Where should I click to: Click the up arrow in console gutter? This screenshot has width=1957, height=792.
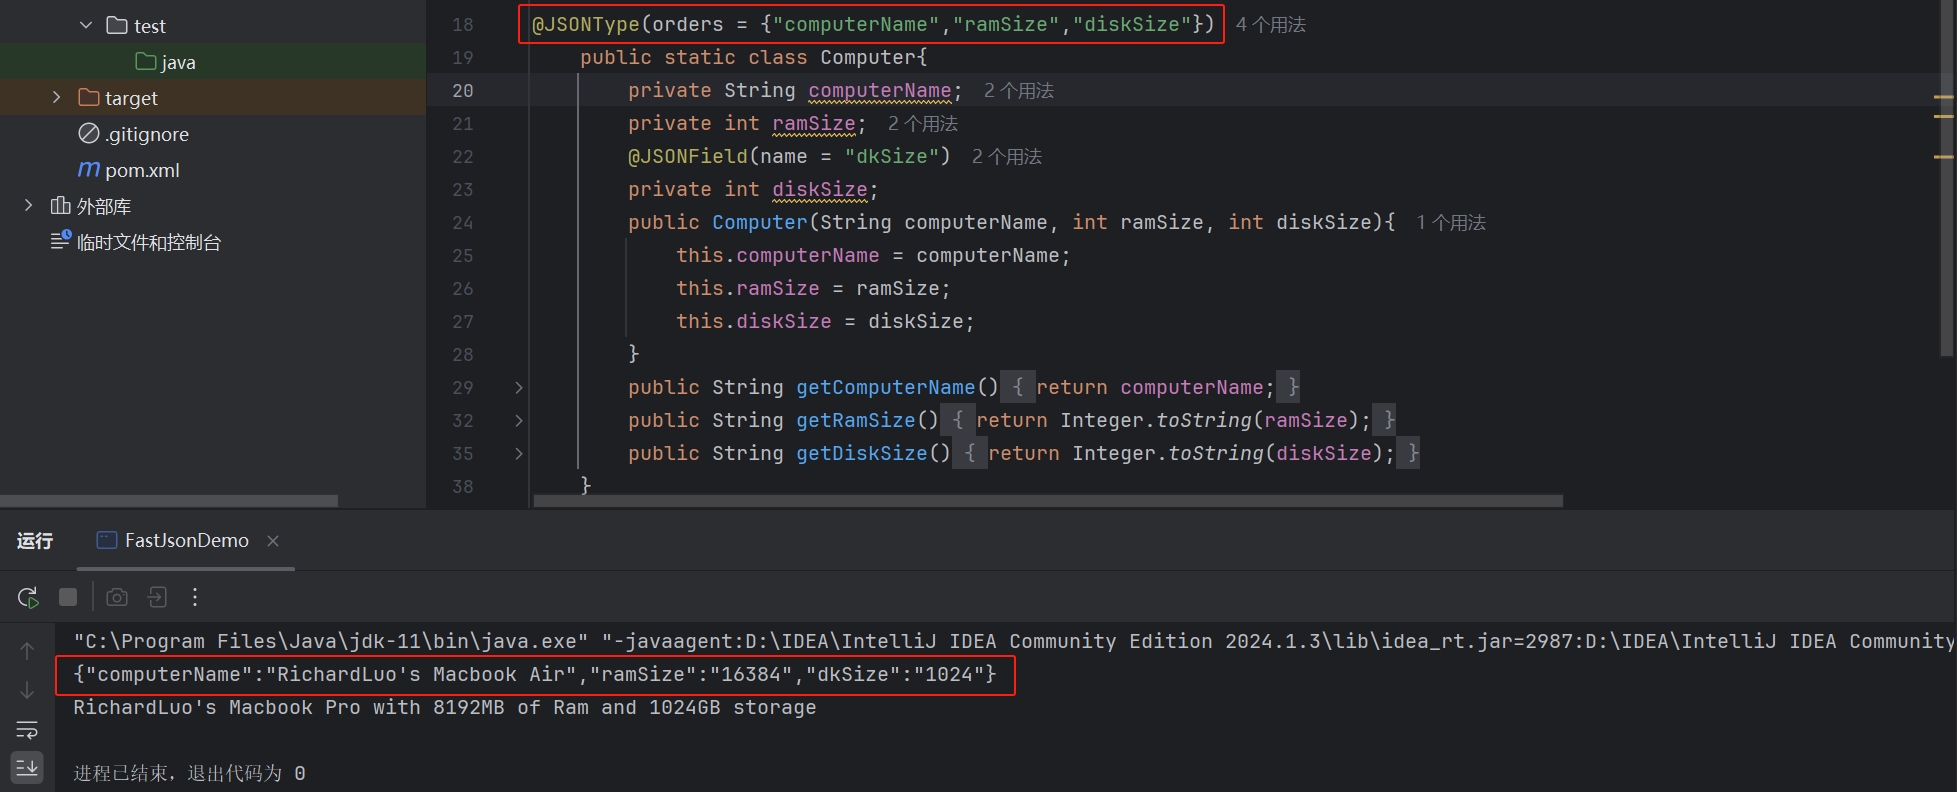27,651
